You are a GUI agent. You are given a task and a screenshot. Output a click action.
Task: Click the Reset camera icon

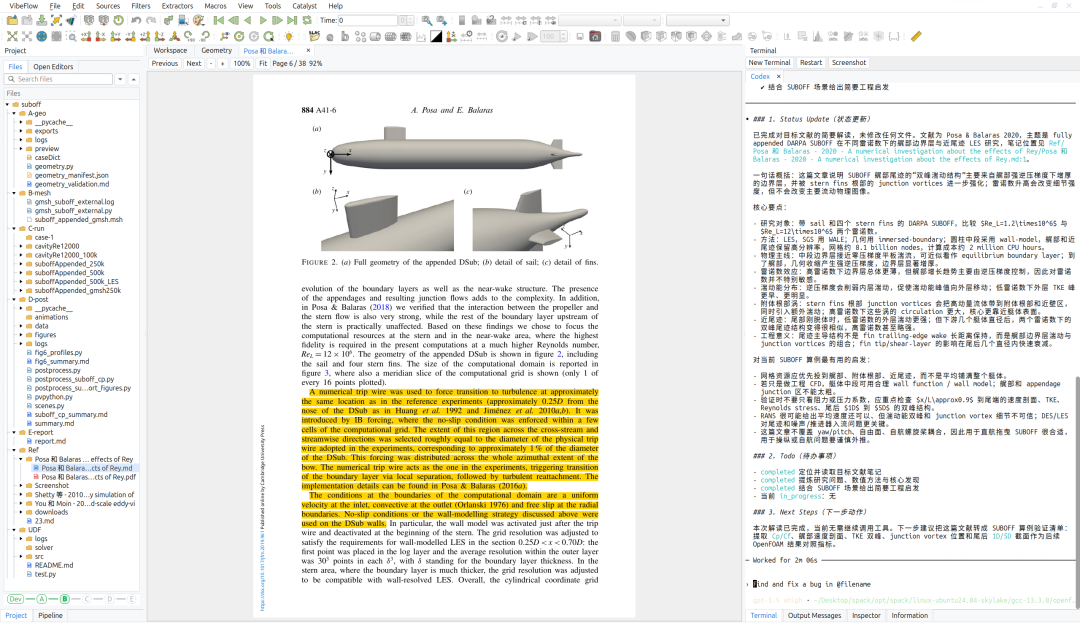point(12,37)
